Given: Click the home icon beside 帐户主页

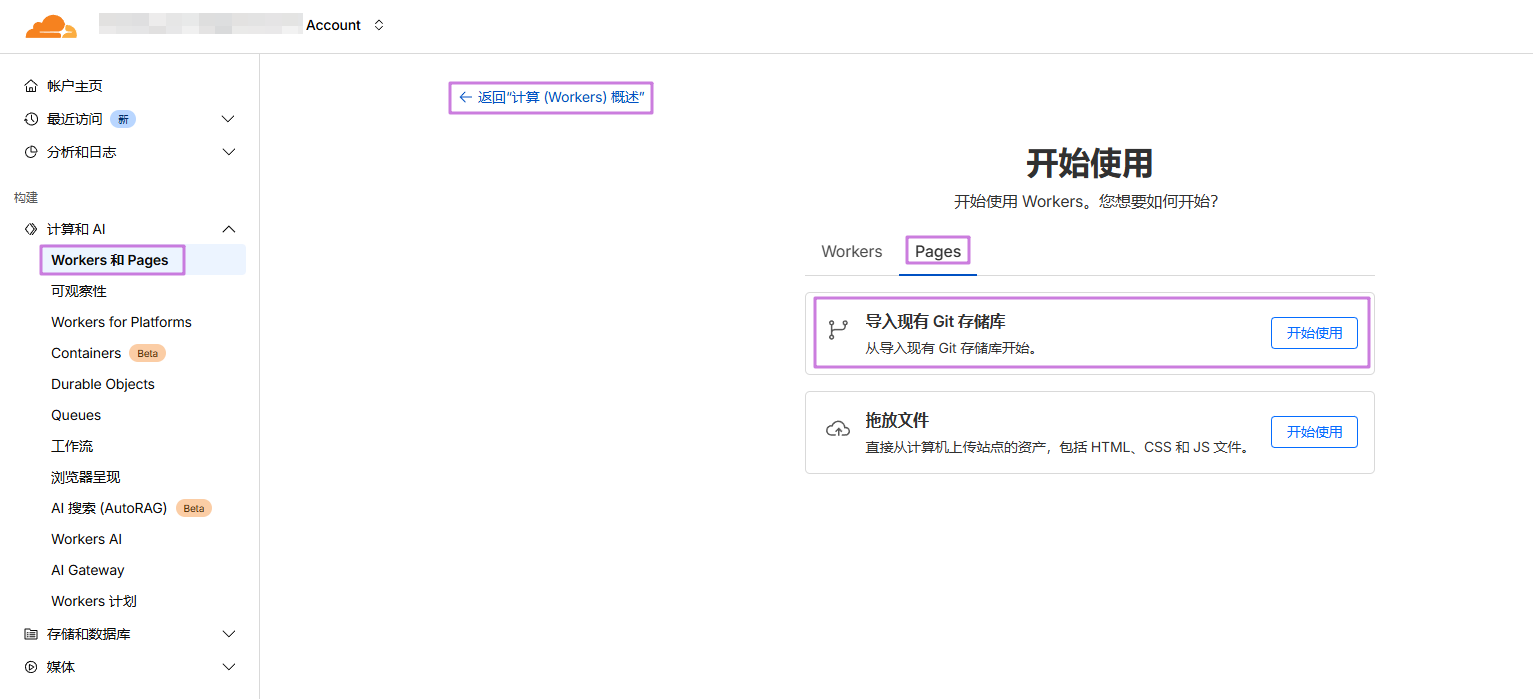Looking at the screenshot, I should pos(31,86).
